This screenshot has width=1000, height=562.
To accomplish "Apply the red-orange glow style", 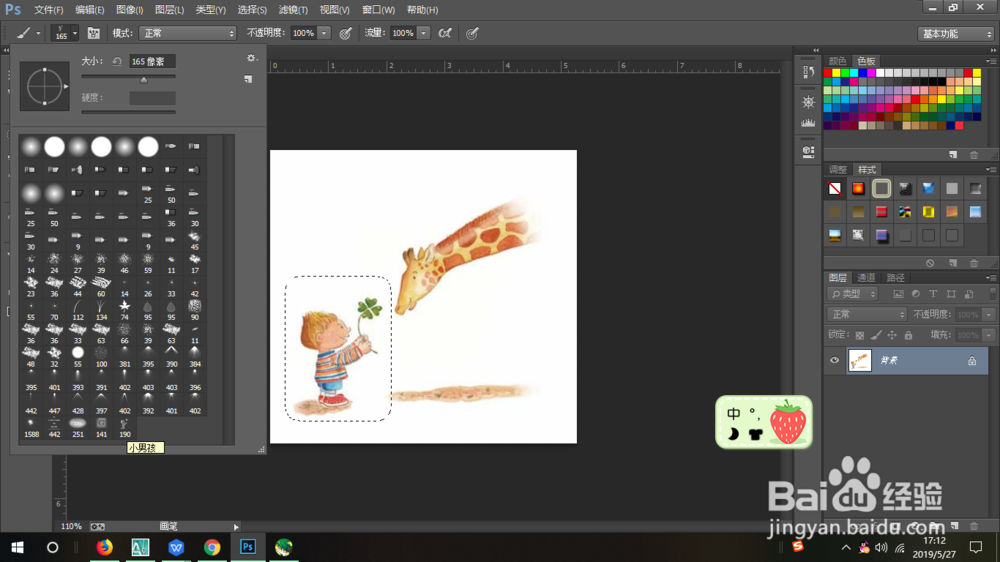I will click(858, 188).
